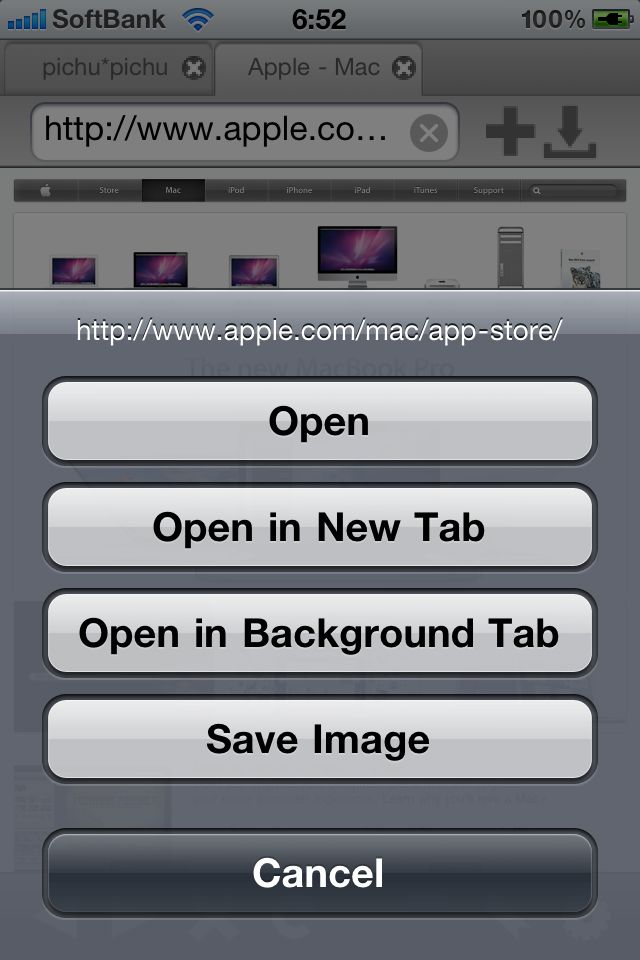Viewport: 640px width, 960px height.
Task: Open the iPhone nav item
Action: tap(299, 190)
